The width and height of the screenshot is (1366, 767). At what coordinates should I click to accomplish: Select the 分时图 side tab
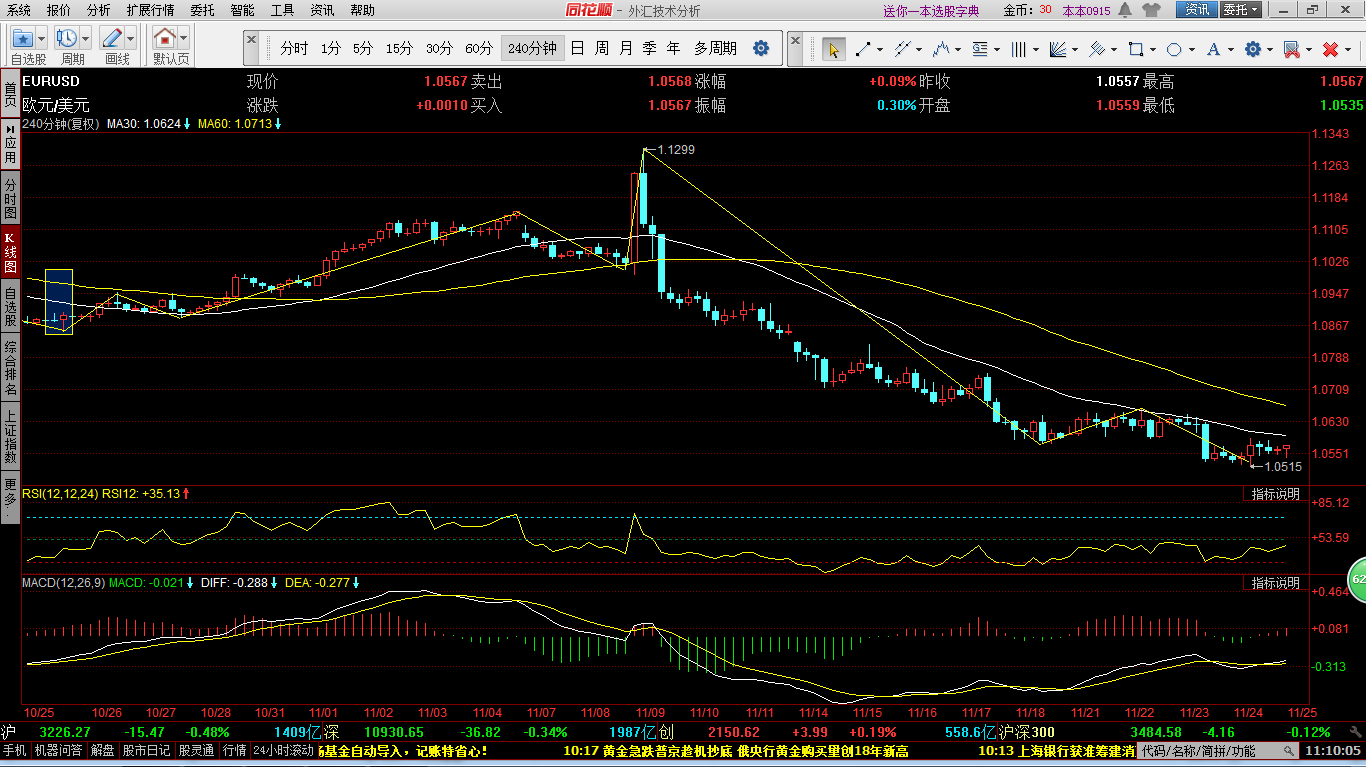point(10,199)
